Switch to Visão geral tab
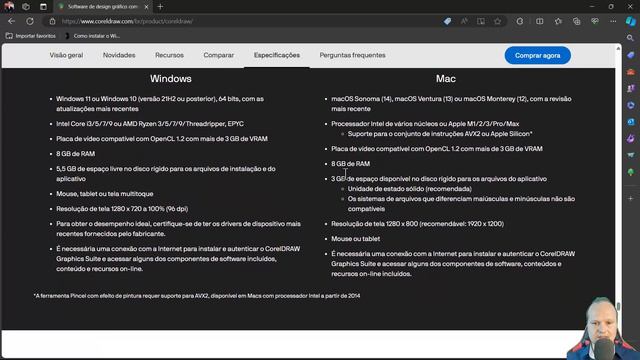Screen dimensions: 640x360 point(66,55)
